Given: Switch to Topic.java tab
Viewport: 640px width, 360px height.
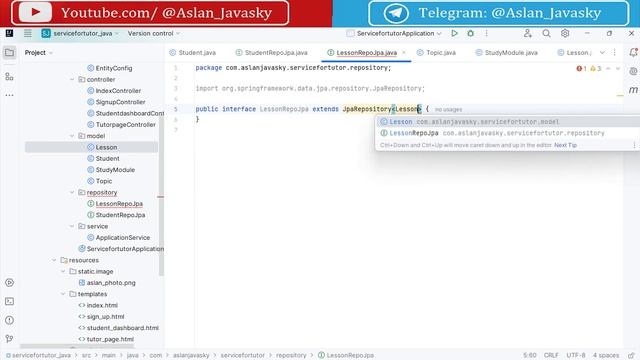Looking at the screenshot, I should point(436,53).
